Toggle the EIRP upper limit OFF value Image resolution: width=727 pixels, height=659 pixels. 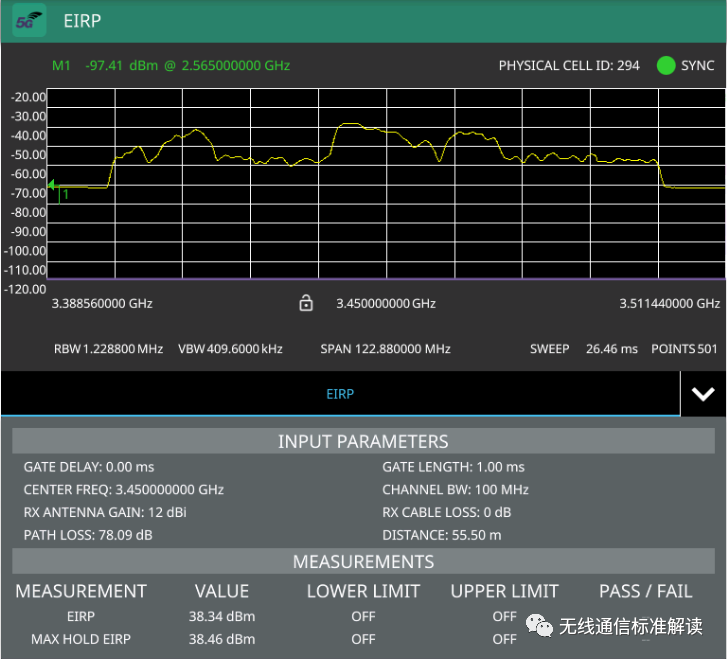click(x=504, y=617)
